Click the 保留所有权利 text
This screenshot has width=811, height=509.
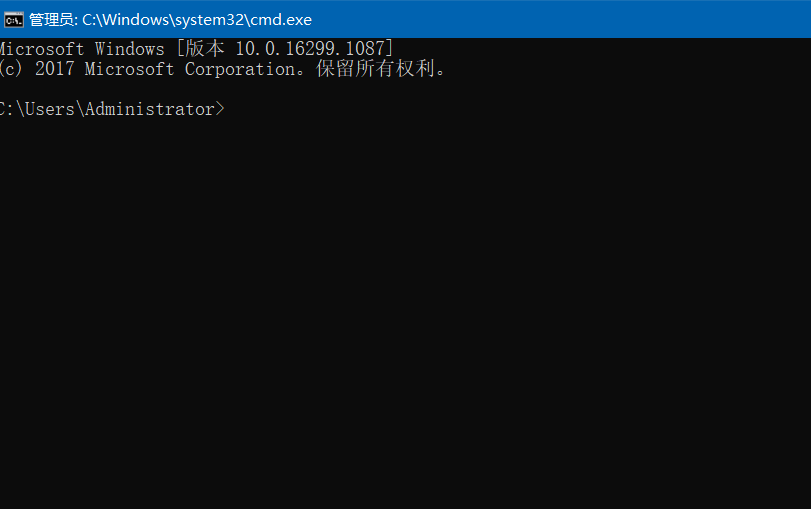[x=375, y=69]
